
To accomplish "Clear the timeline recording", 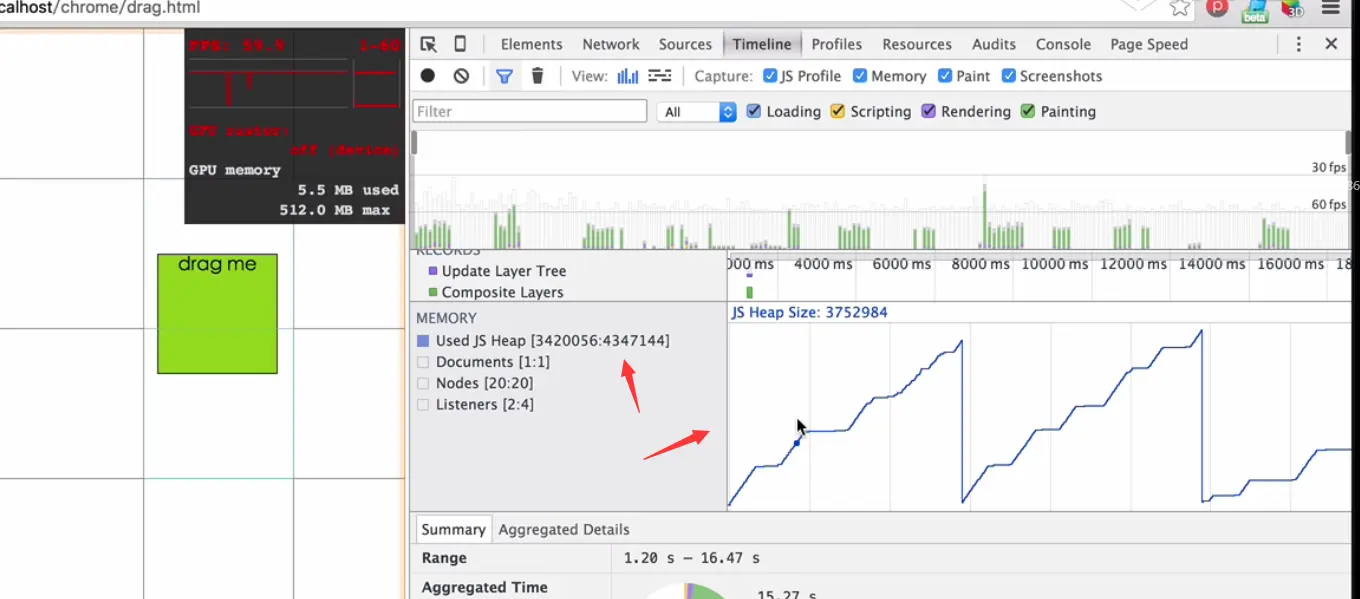I will point(461,76).
